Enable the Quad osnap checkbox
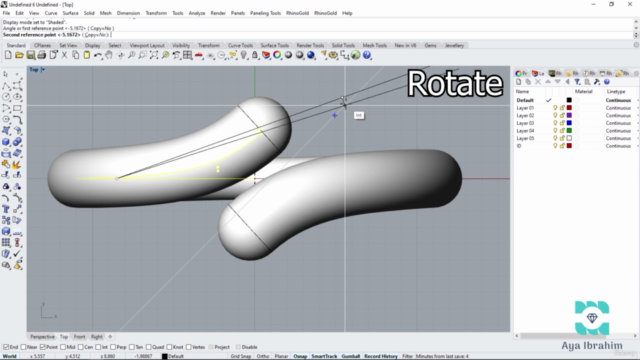Image resolution: width=640 pixels, height=360 pixels. (149, 347)
